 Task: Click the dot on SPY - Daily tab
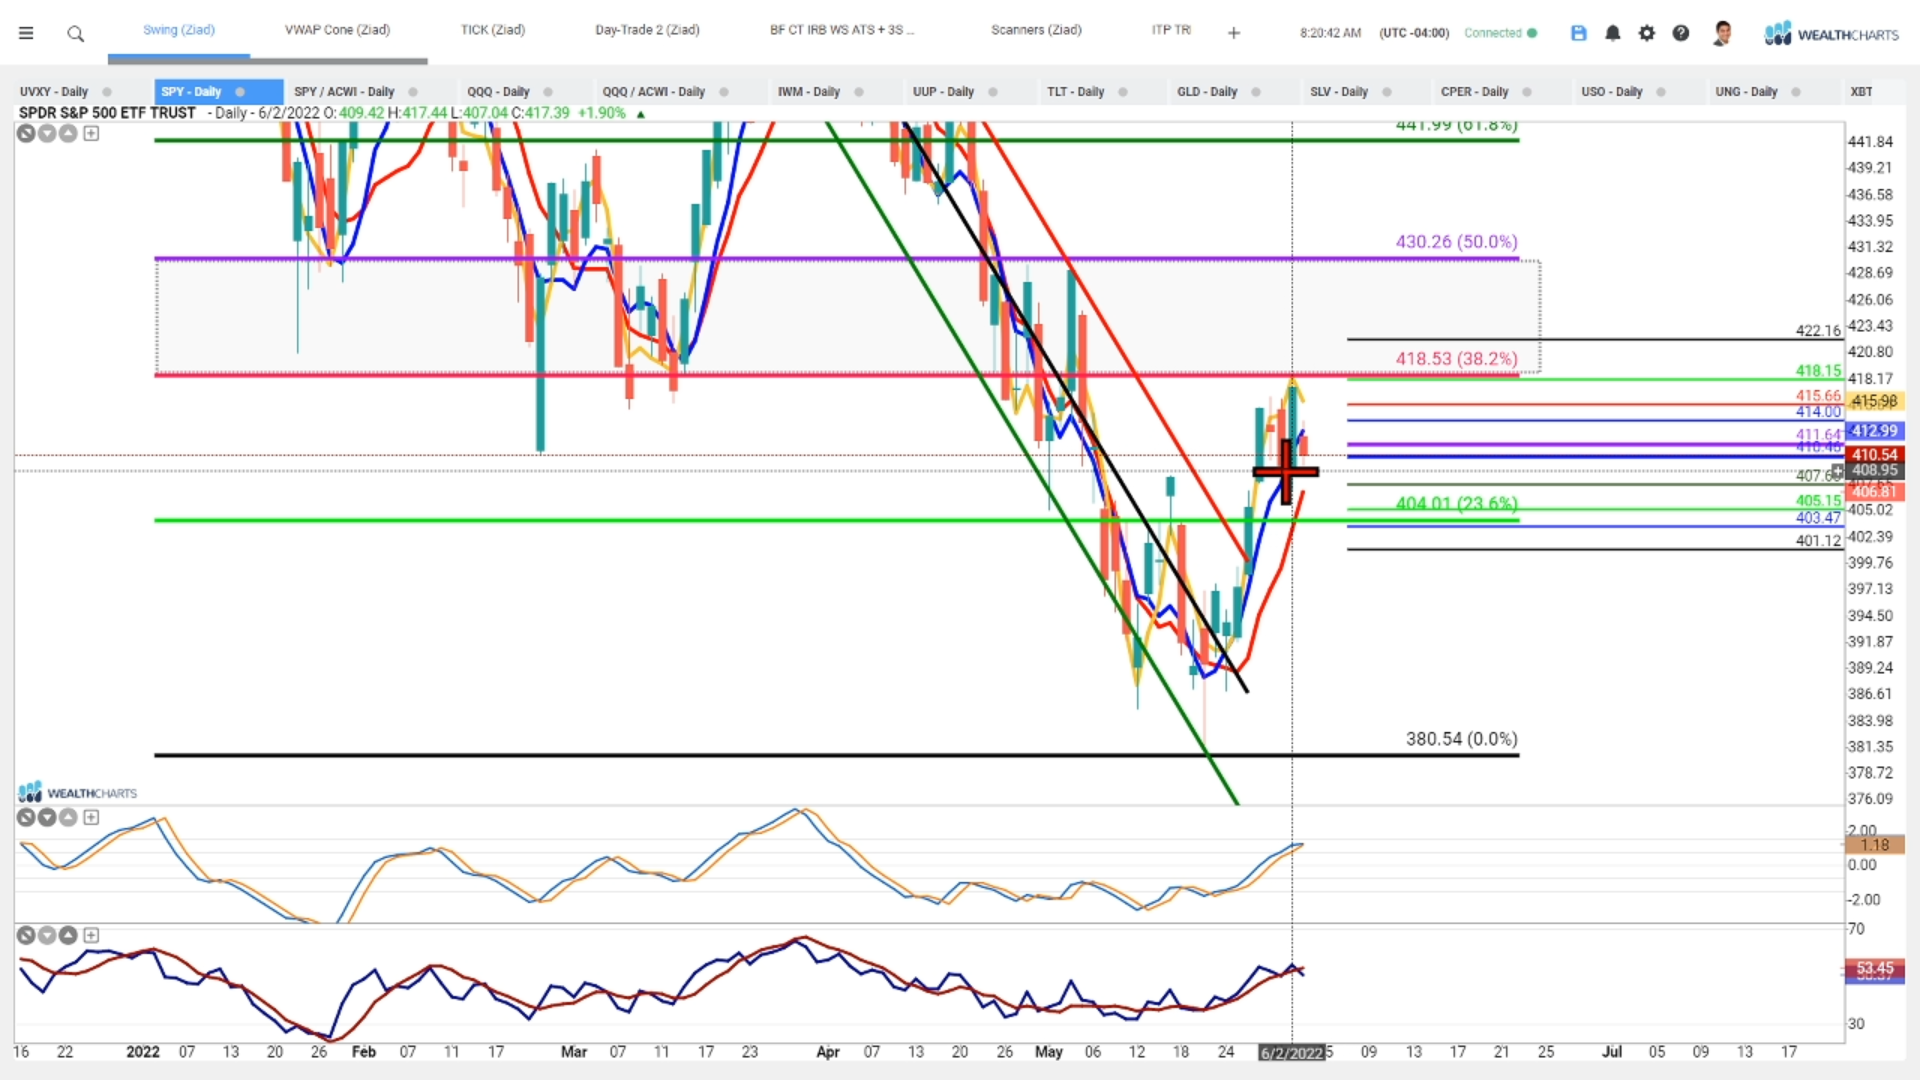[240, 92]
